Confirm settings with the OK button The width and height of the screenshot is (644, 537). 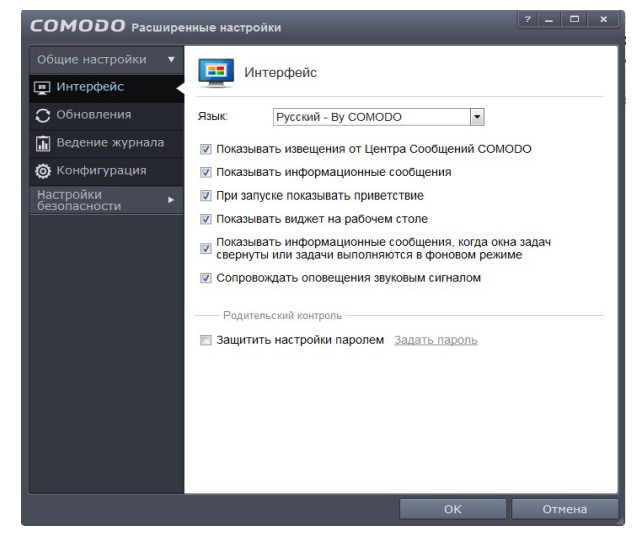click(x=453, y=509)
